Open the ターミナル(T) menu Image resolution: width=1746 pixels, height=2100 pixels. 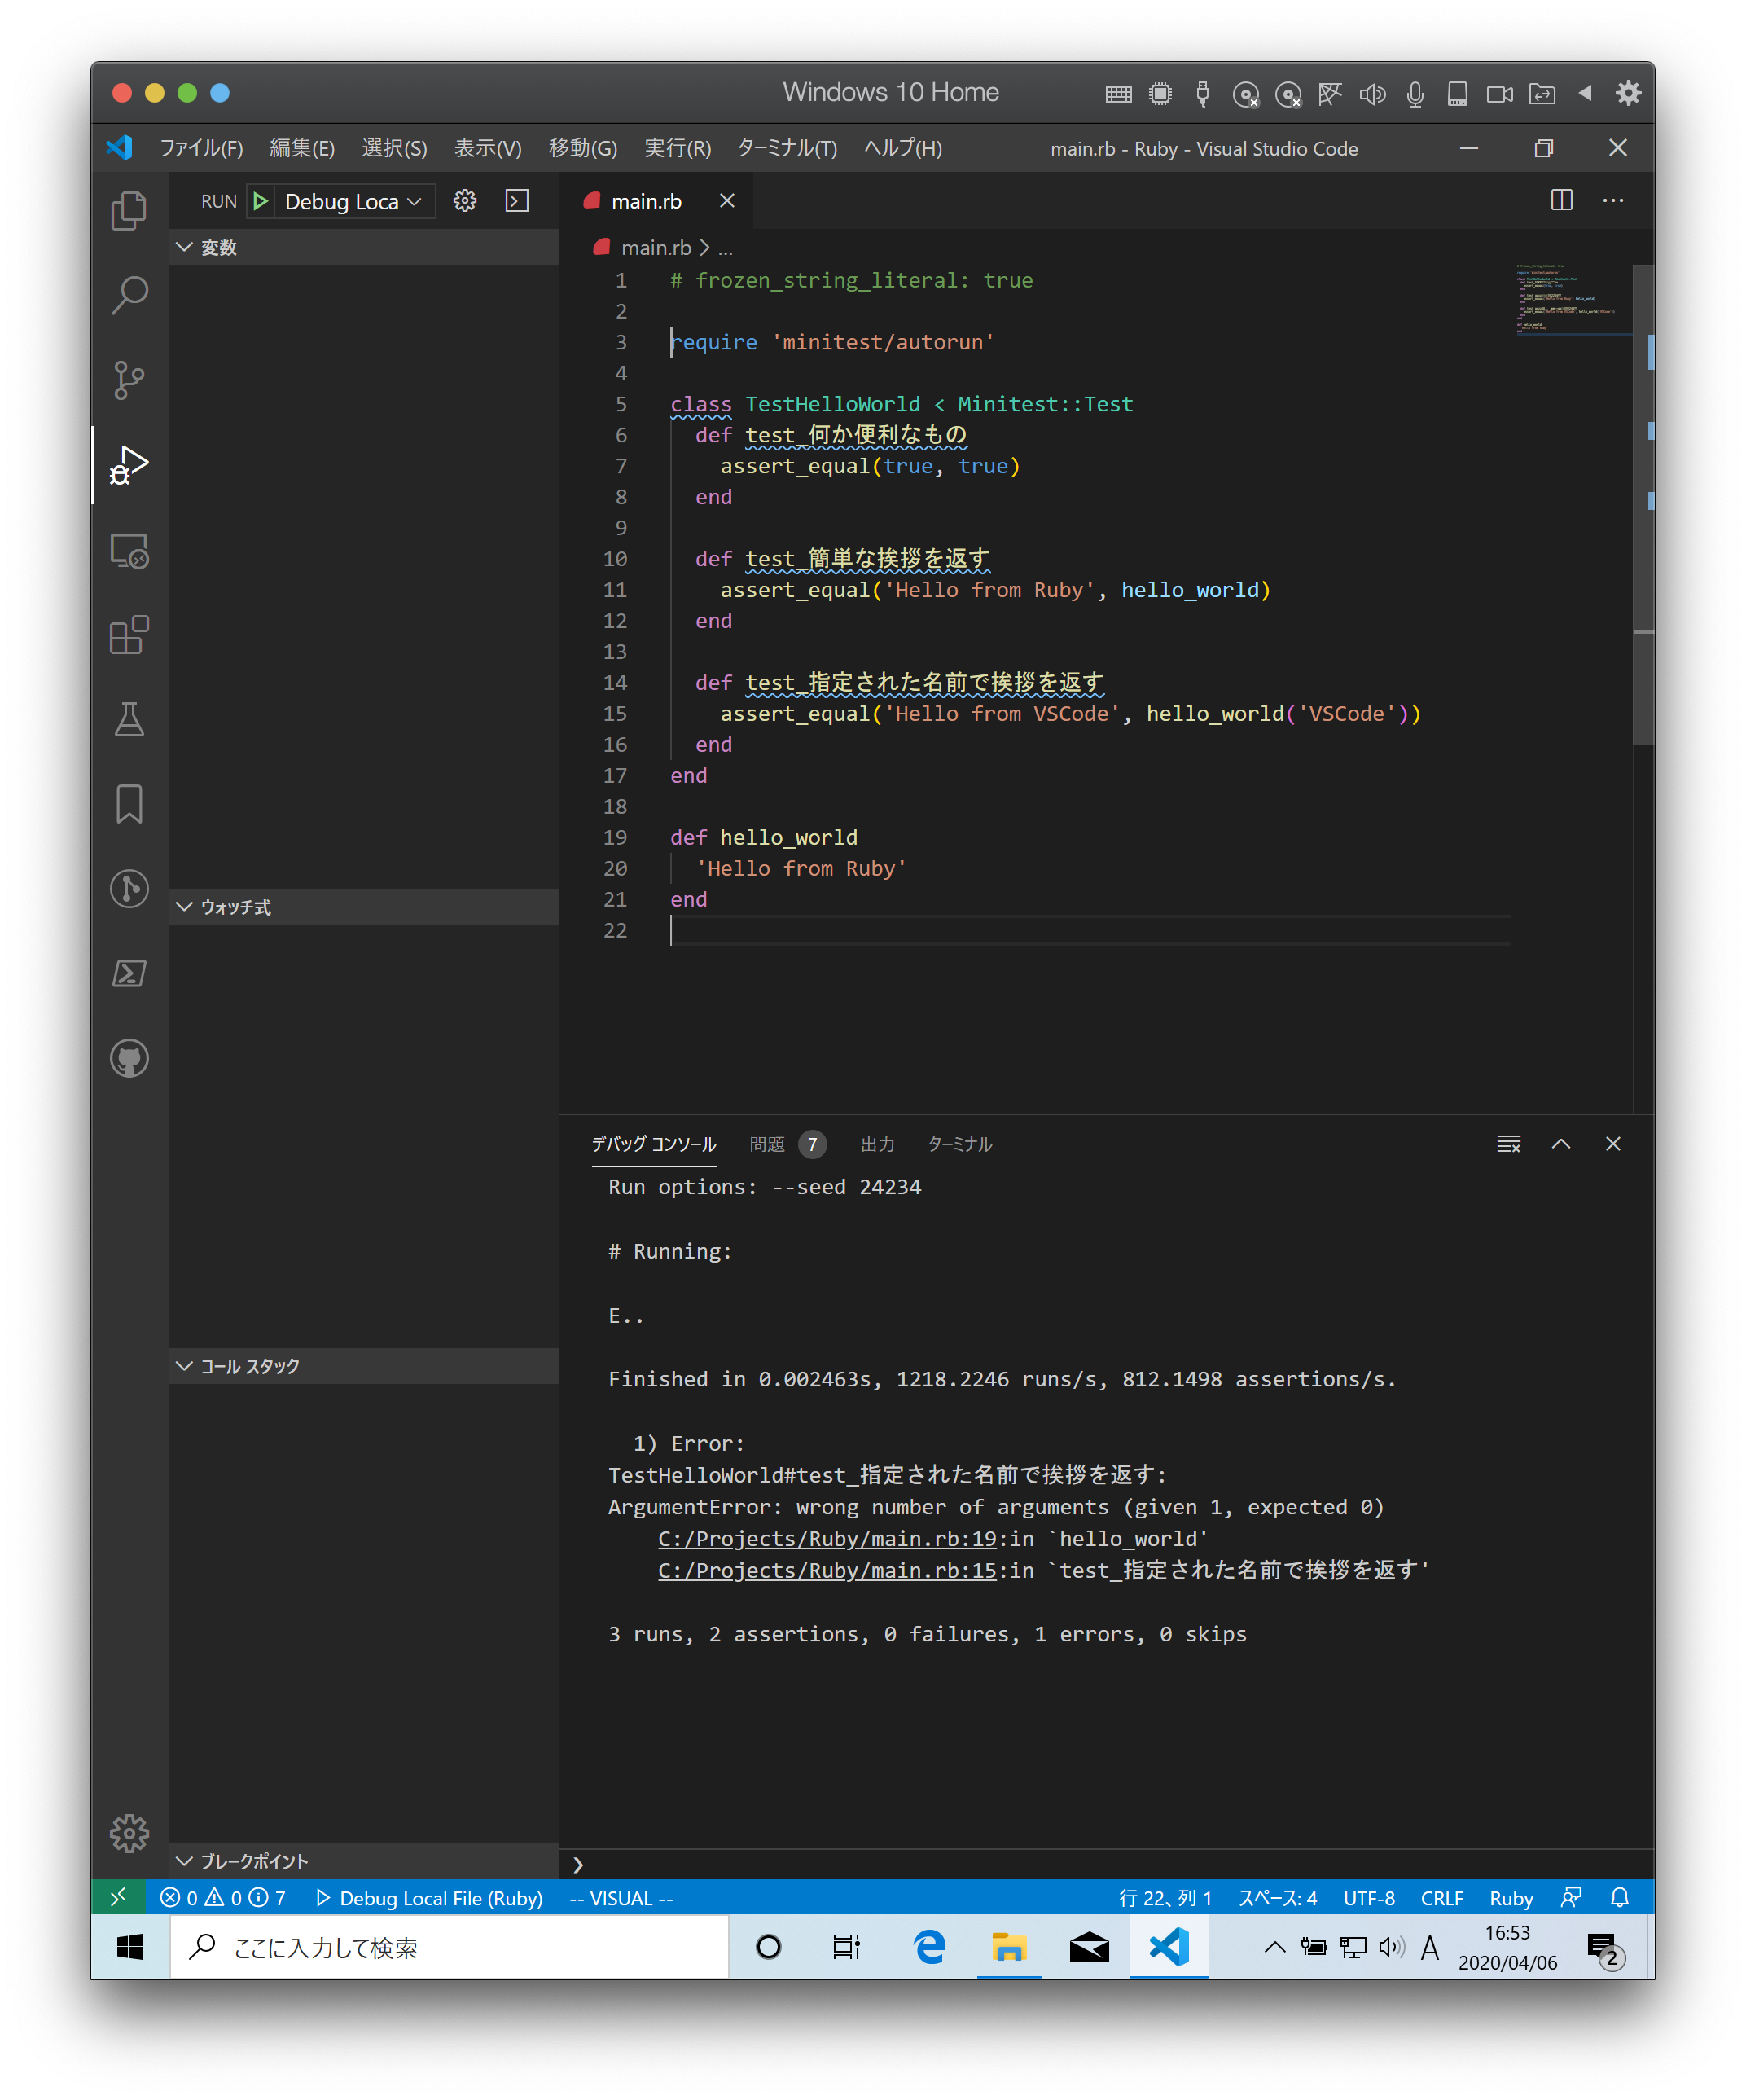click(787, 148)
